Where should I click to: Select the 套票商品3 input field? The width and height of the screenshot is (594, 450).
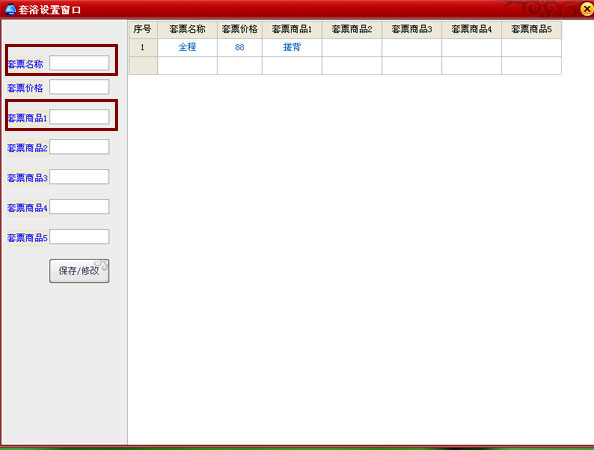point(79,177)
